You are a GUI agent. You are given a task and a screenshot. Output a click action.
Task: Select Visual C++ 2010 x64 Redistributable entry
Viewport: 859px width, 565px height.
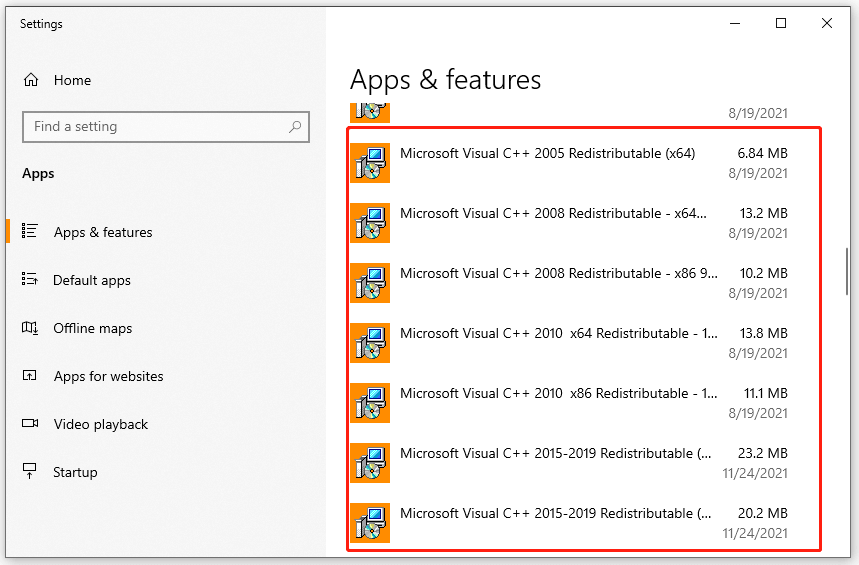(558, 333)
